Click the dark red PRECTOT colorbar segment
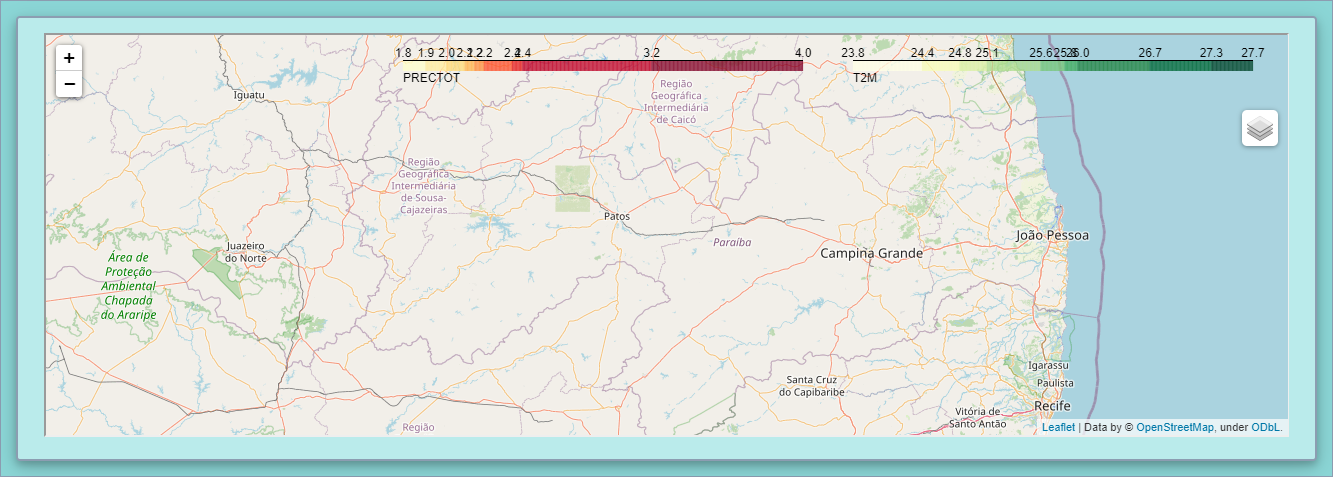 pos(730,66)
